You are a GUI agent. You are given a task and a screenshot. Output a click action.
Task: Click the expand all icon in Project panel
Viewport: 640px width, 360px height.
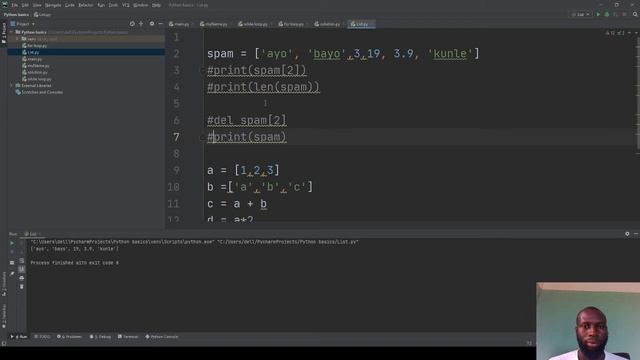pos(141,24)
